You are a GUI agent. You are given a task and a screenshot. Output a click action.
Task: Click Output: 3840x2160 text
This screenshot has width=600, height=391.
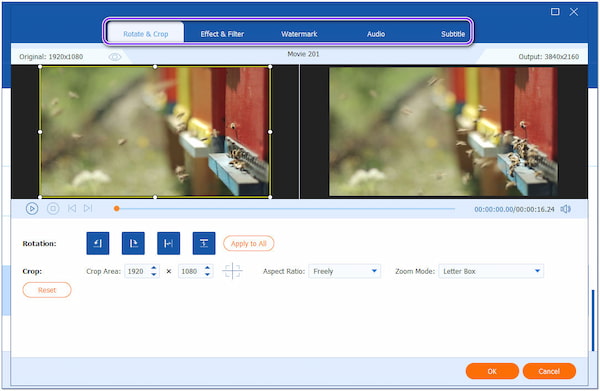548,57
